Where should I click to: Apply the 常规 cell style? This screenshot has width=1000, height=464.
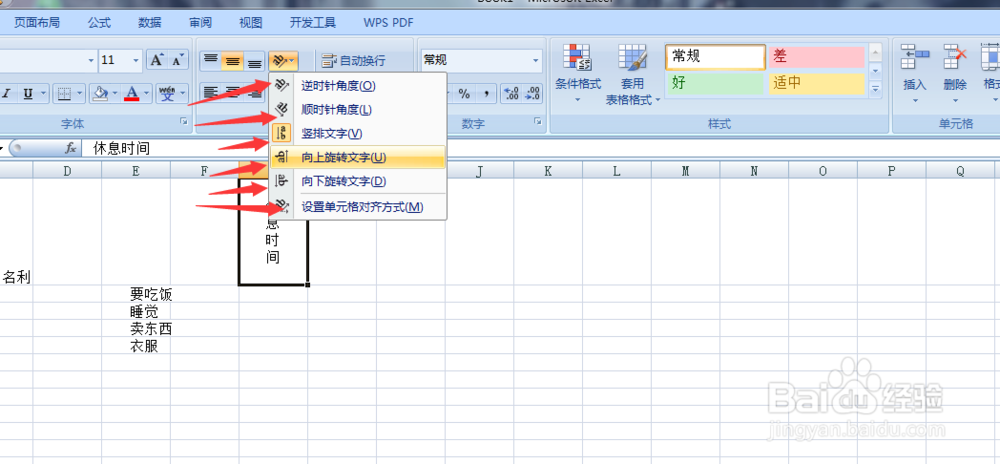(x=715, y=57)
